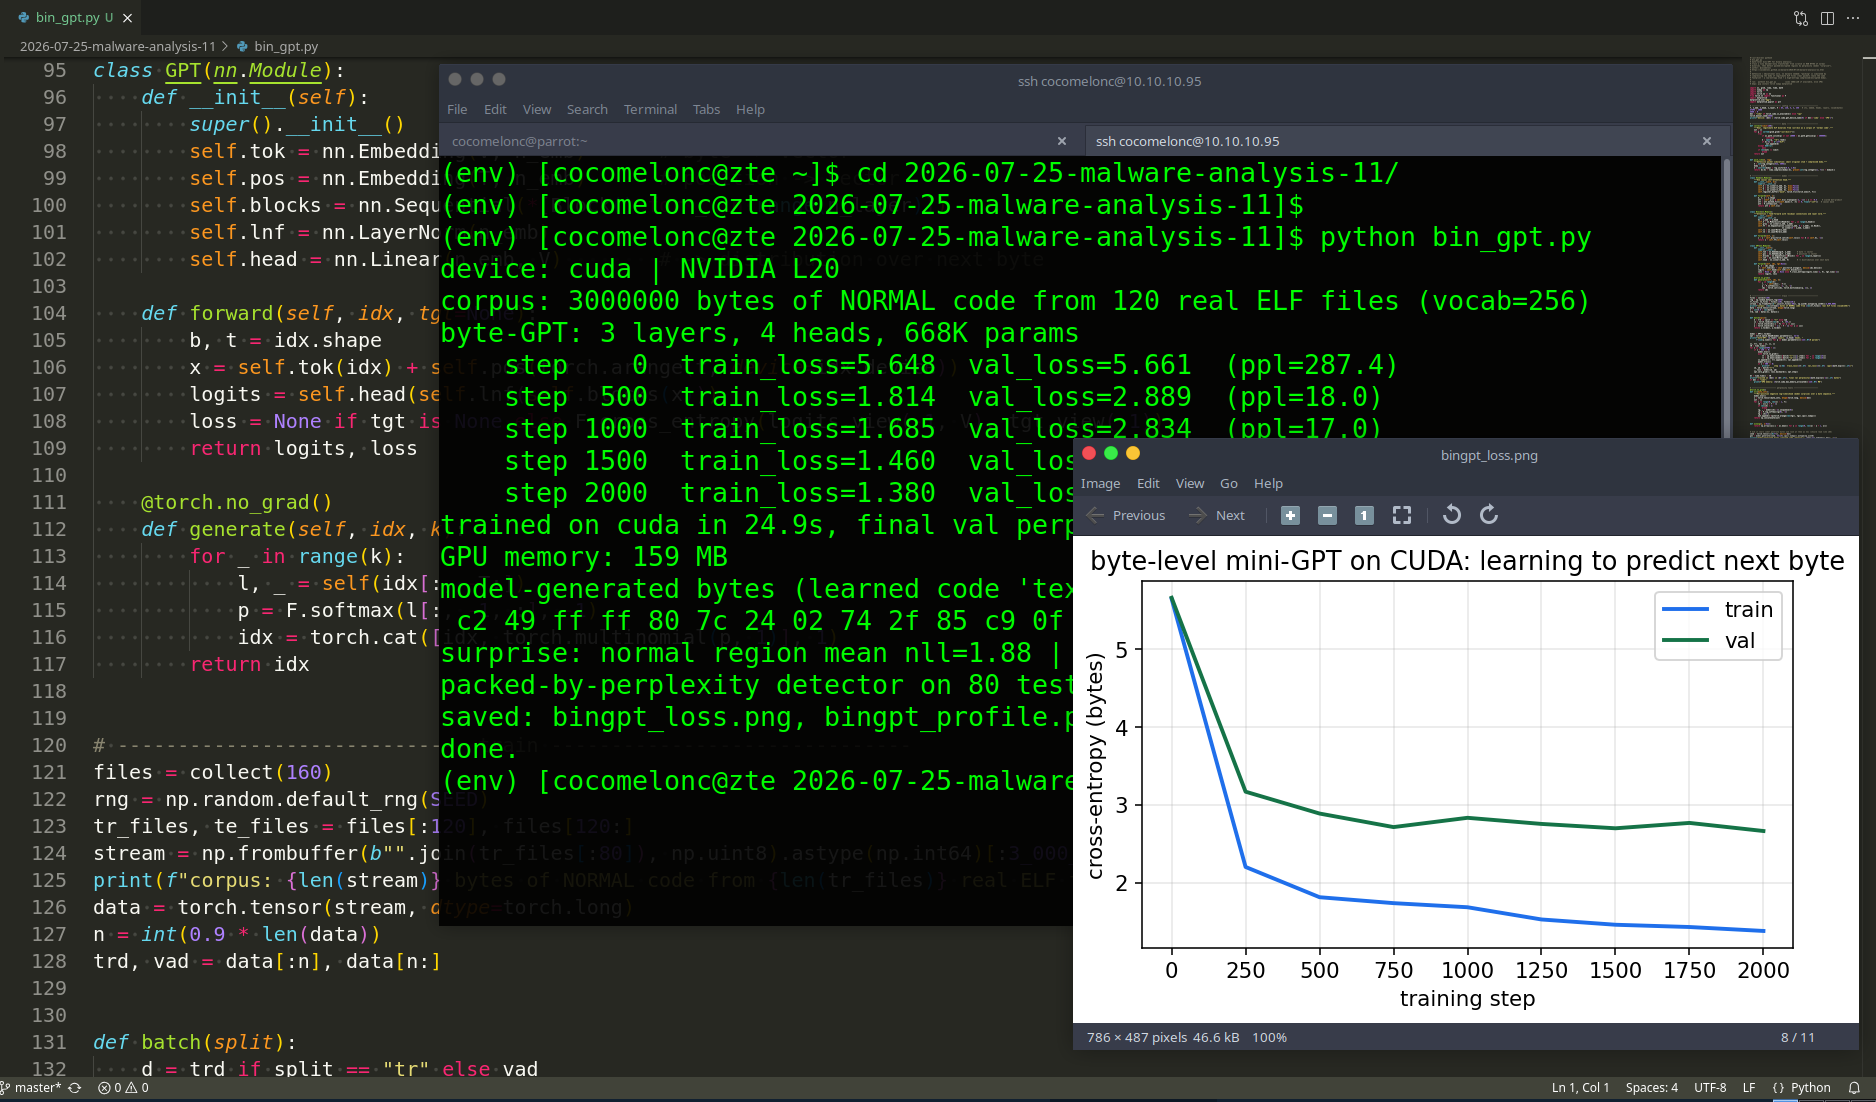Open the Go menu in the image viewer

(1229, 483)
